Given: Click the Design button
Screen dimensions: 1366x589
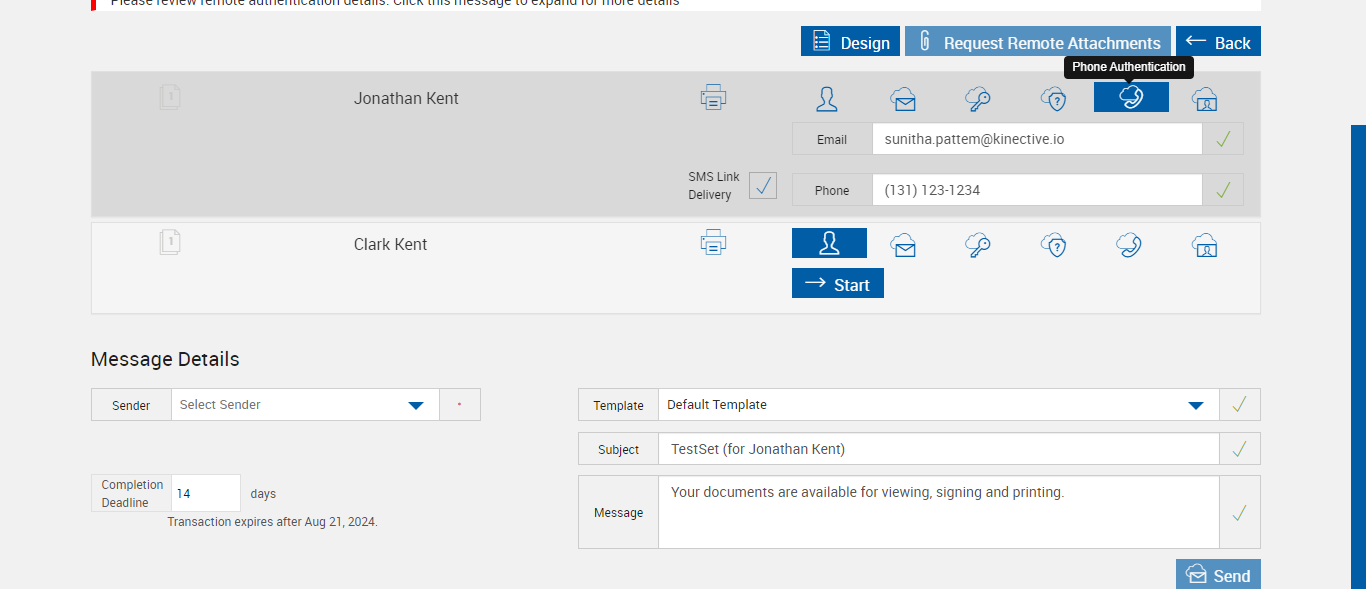Looking at the screenshot, I should [x=850, y=42].
